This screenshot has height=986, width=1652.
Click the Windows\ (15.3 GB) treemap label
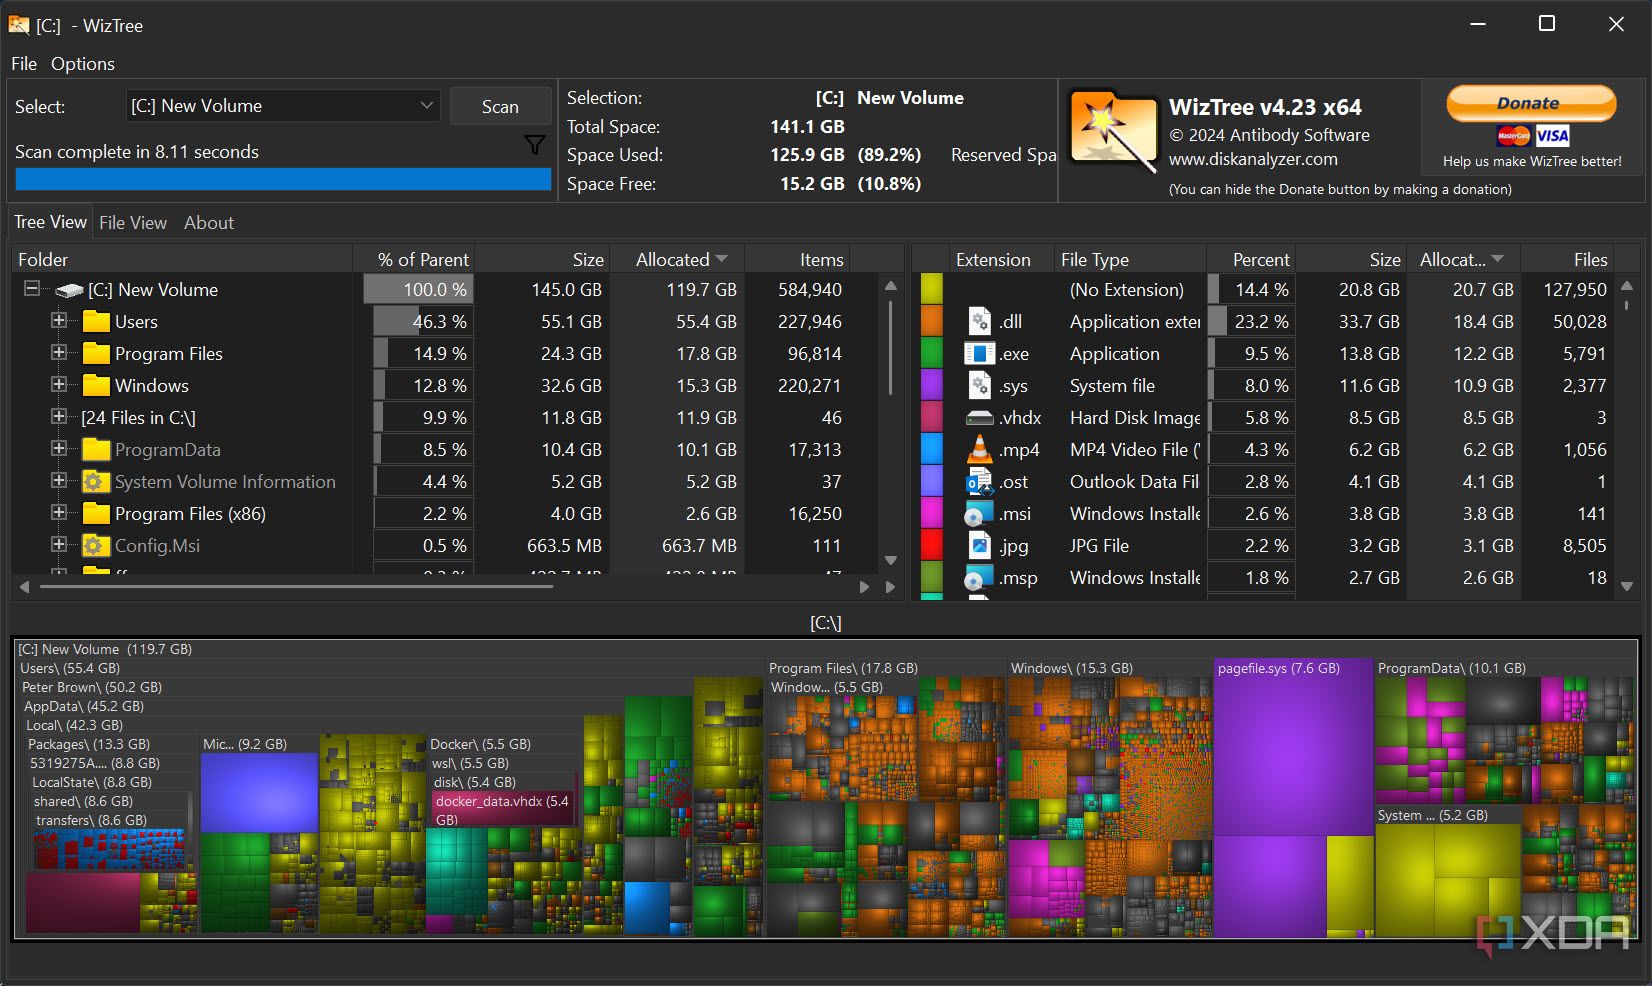[x=1071, y=668]
